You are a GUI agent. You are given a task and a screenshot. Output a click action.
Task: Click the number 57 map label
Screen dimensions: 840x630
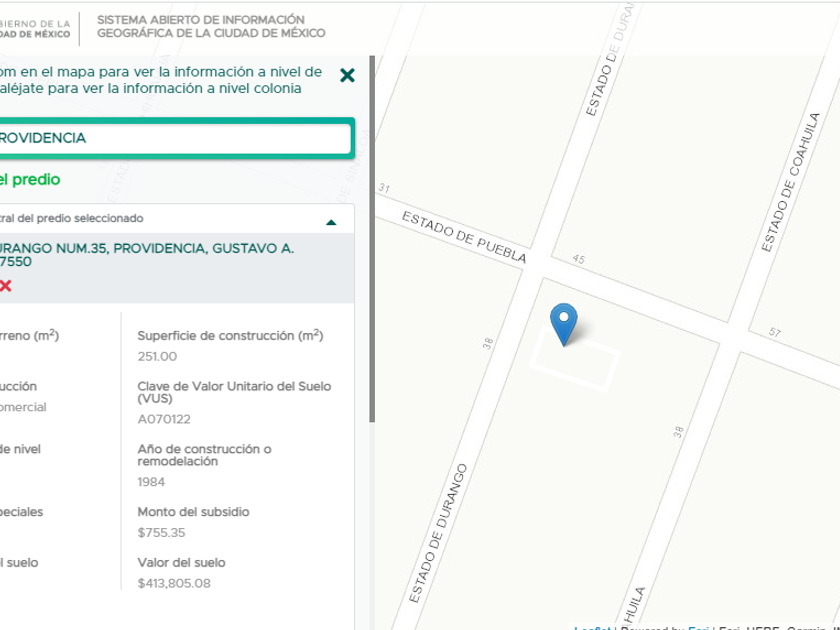pyautogui.click(x=775, y=332)
